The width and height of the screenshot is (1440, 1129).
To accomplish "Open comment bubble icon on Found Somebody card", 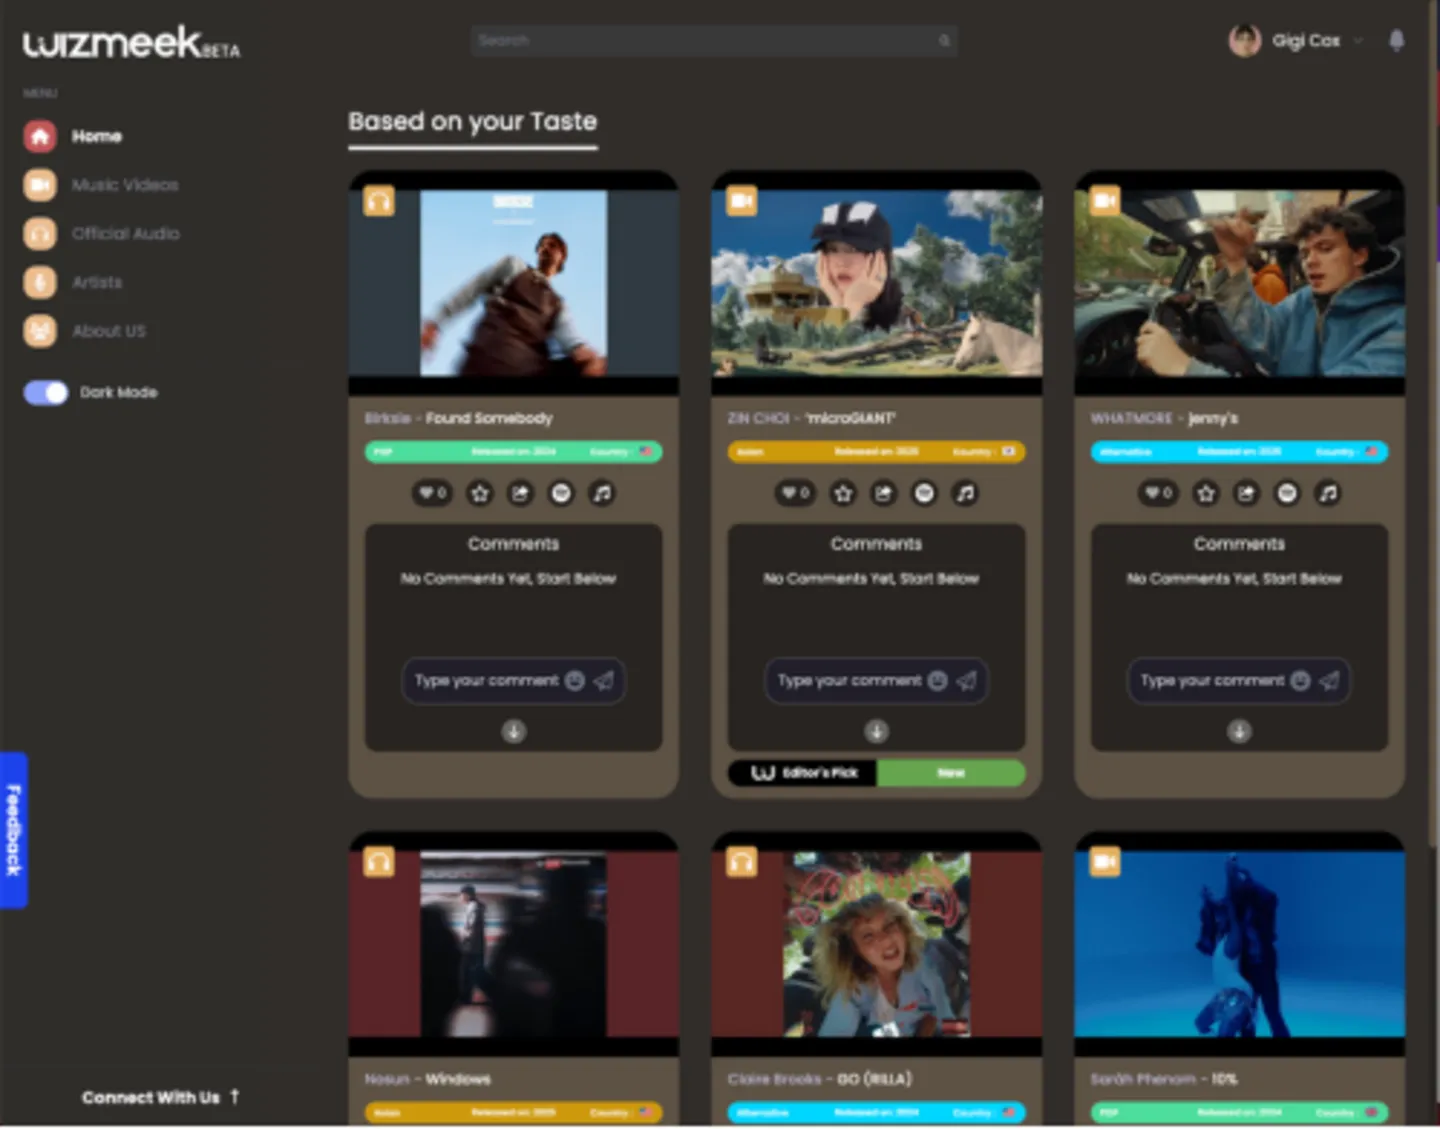I will 562,493.
